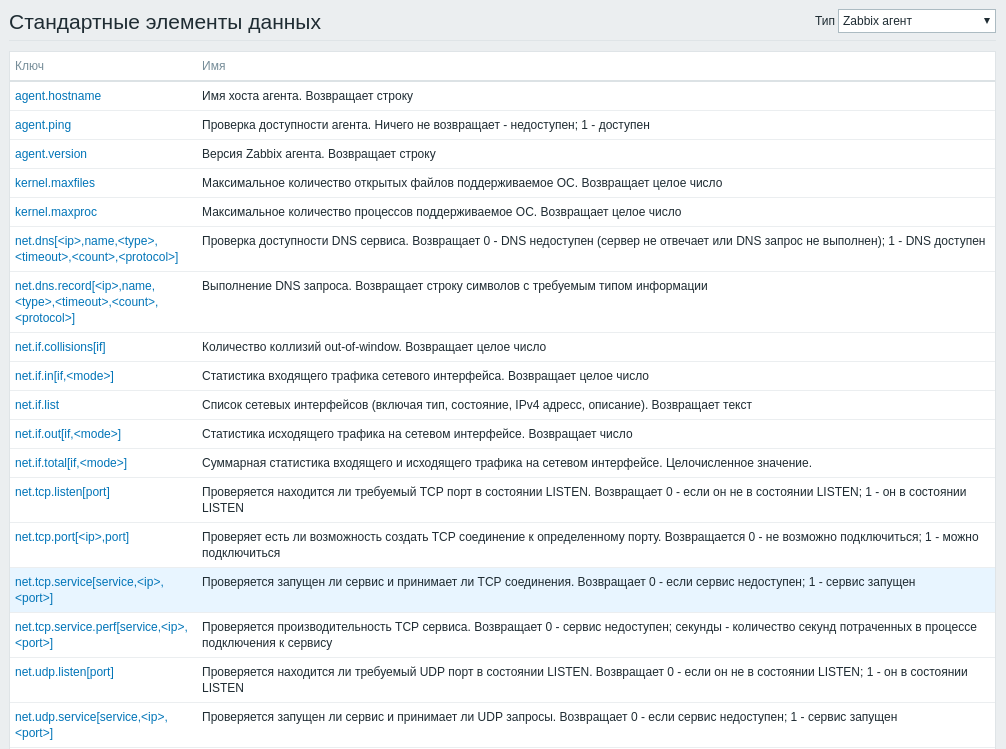1006x749 pixels.
Task: Select the net.if.total[if,<mode>] key
Action: click(x=71, y=463)
